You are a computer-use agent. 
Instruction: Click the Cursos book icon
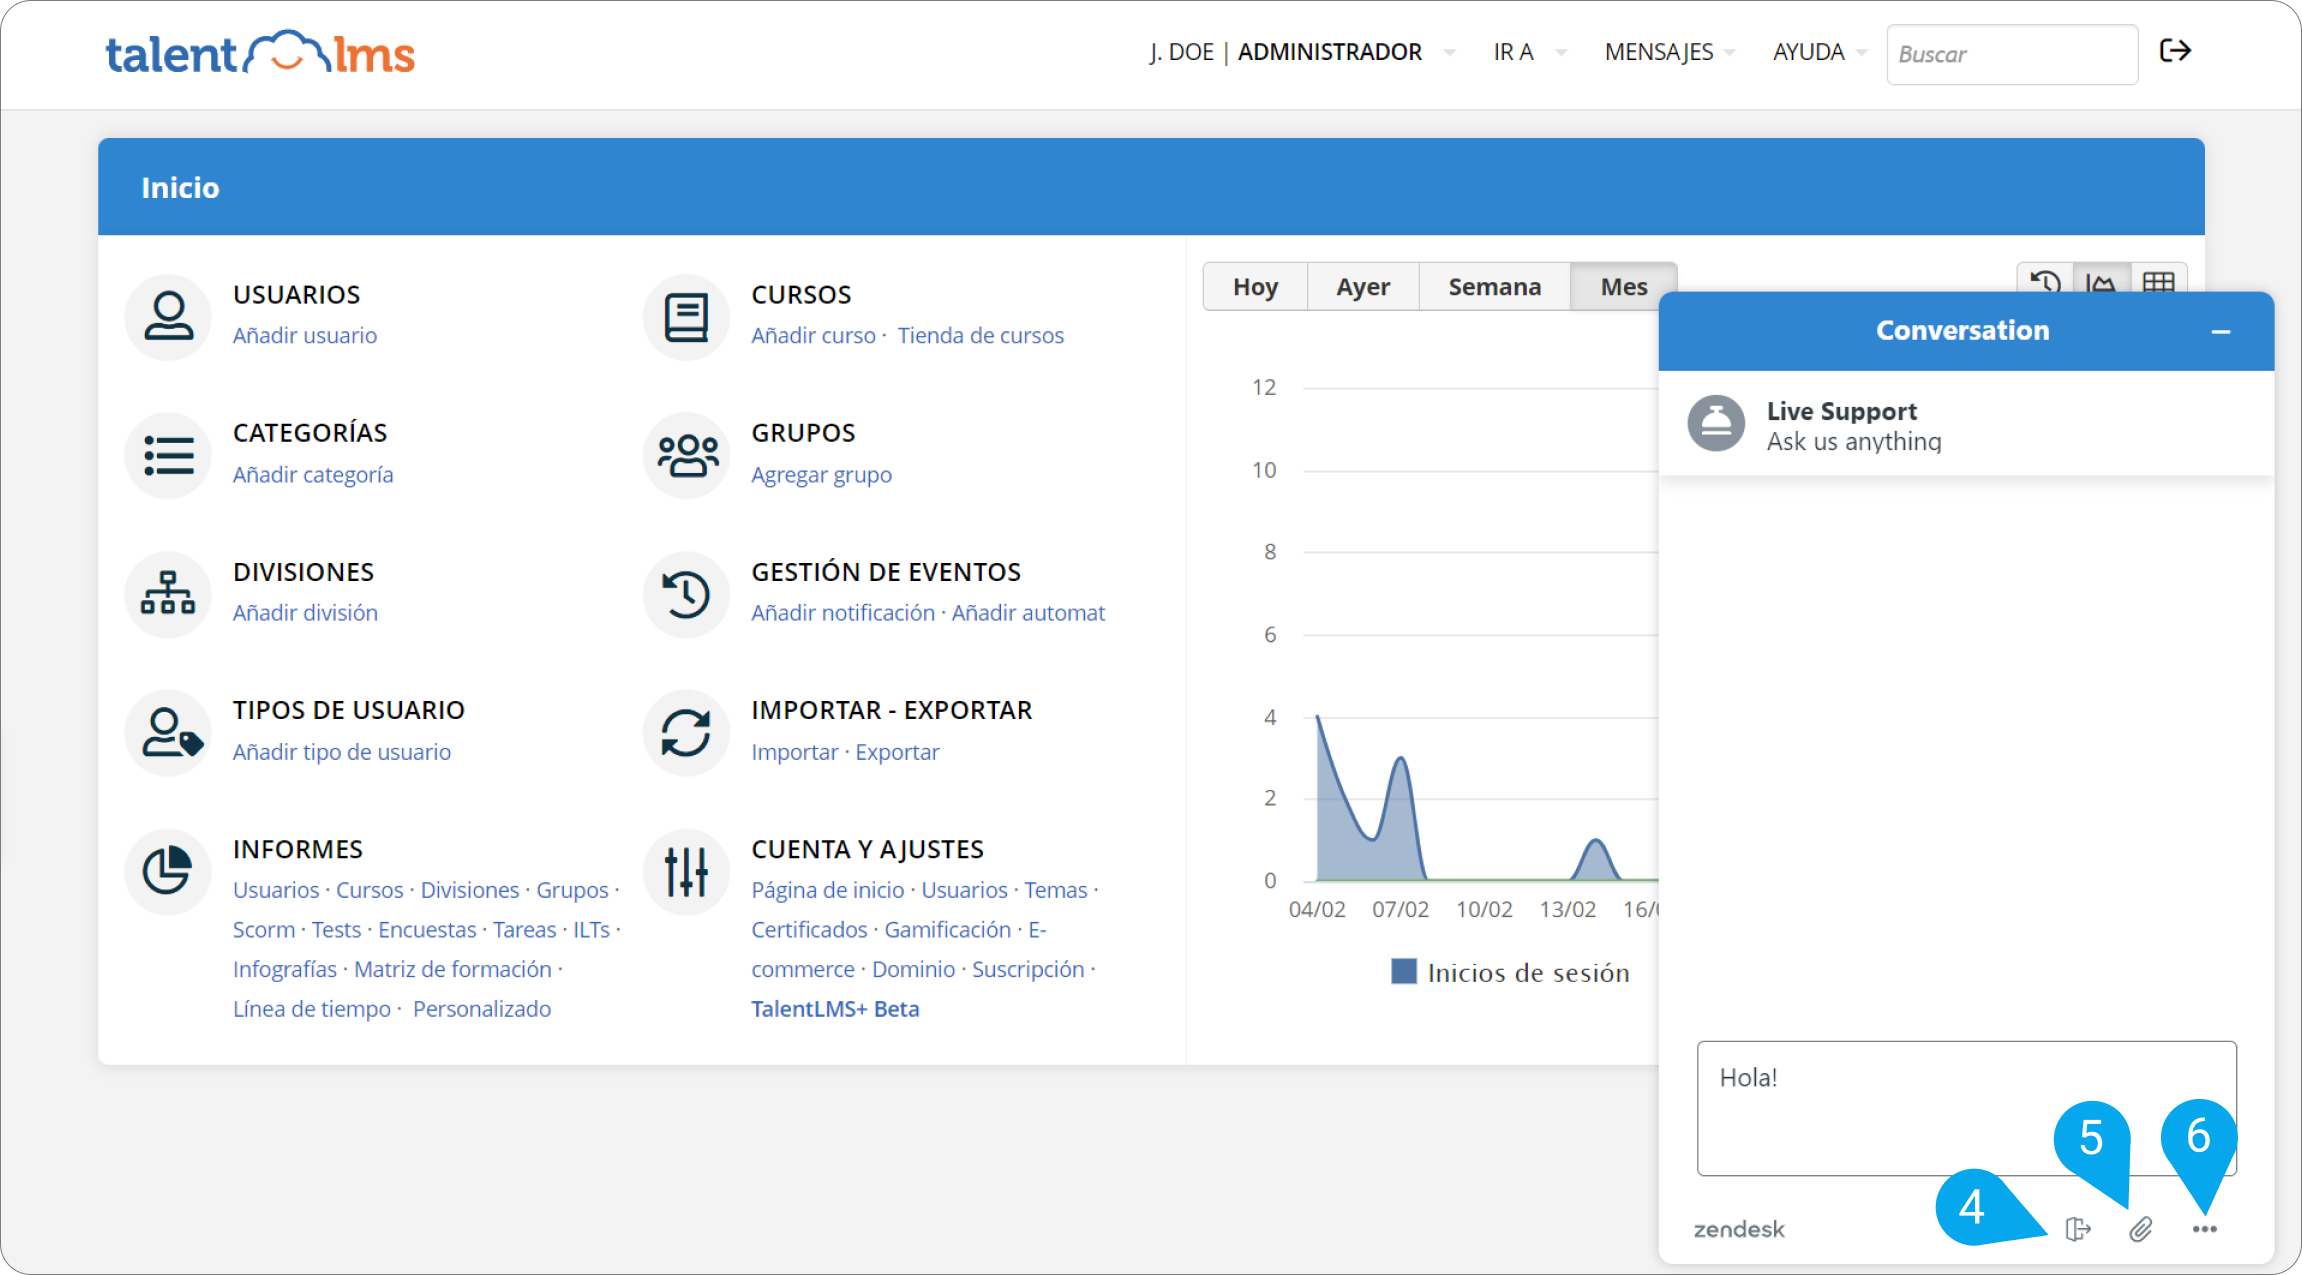(x=686, y=316)
